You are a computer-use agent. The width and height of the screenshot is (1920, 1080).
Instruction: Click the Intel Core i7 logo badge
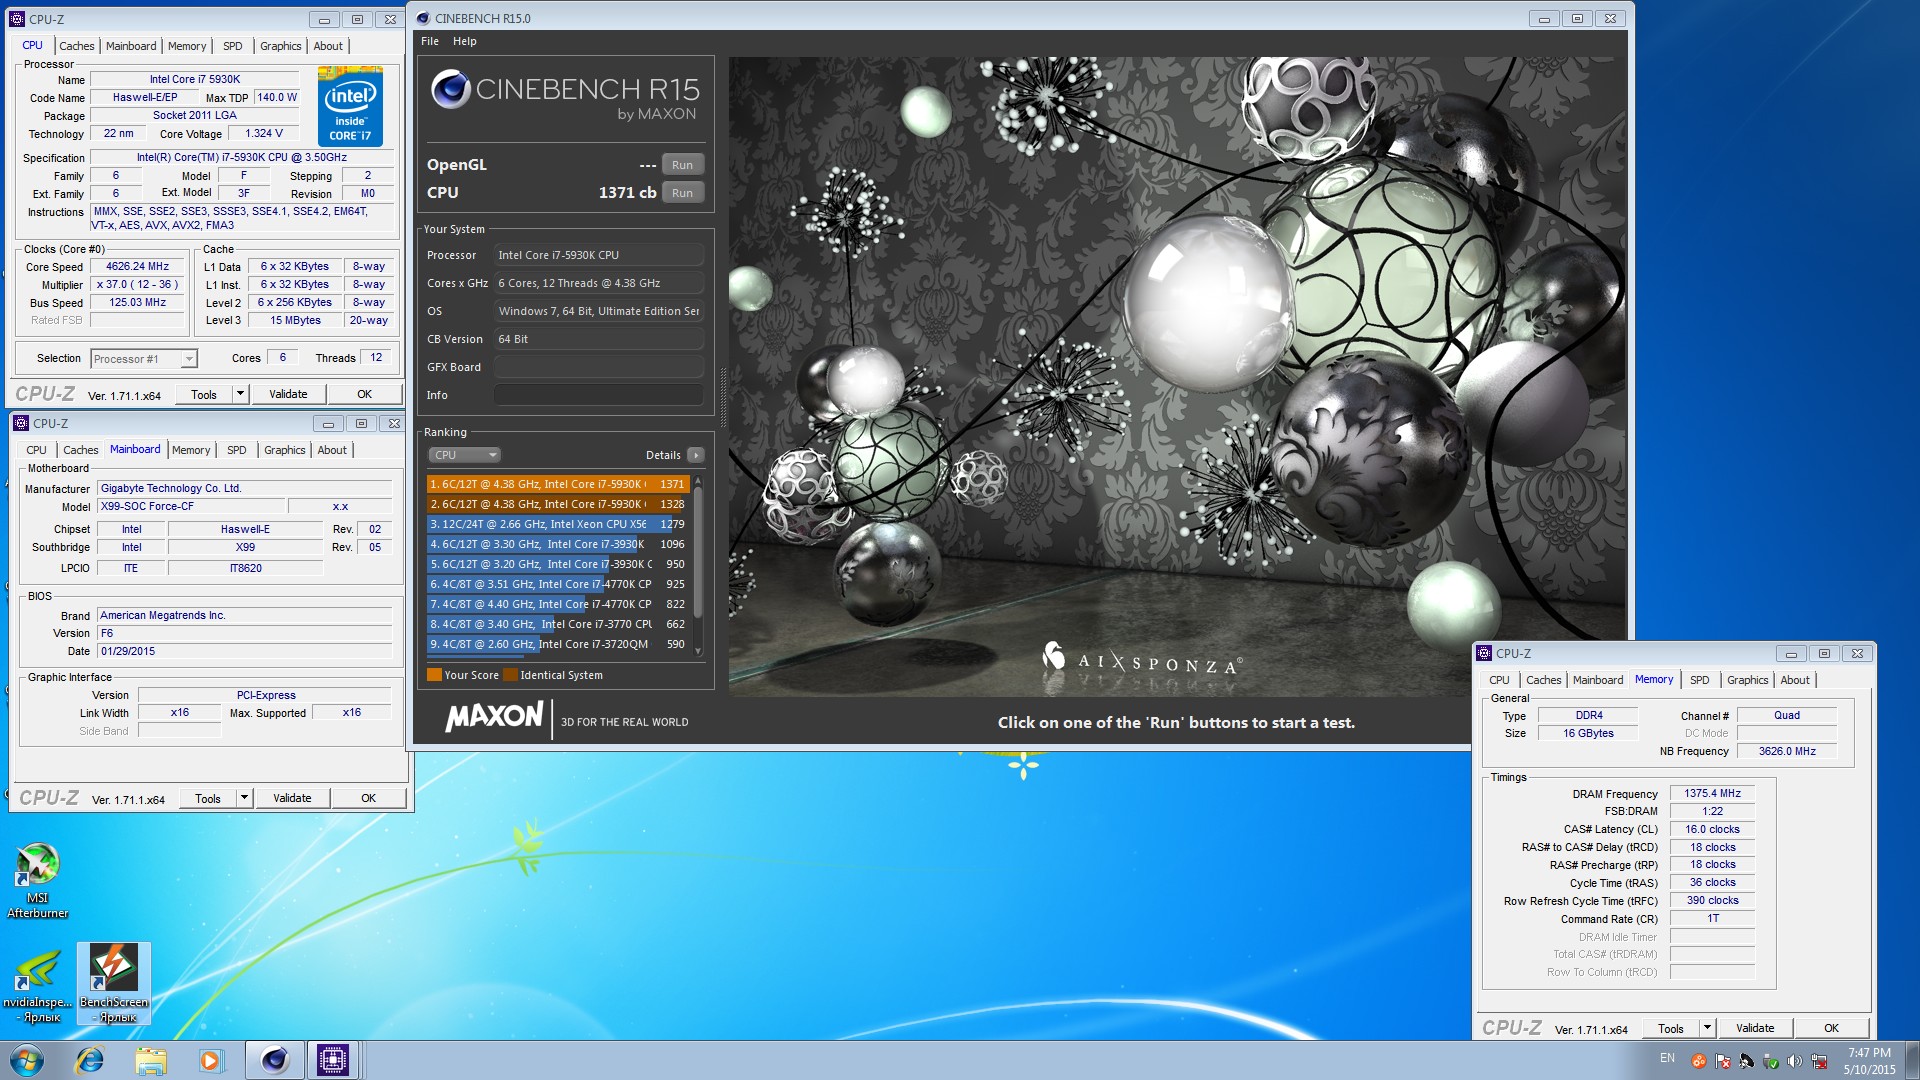point(350,106)
